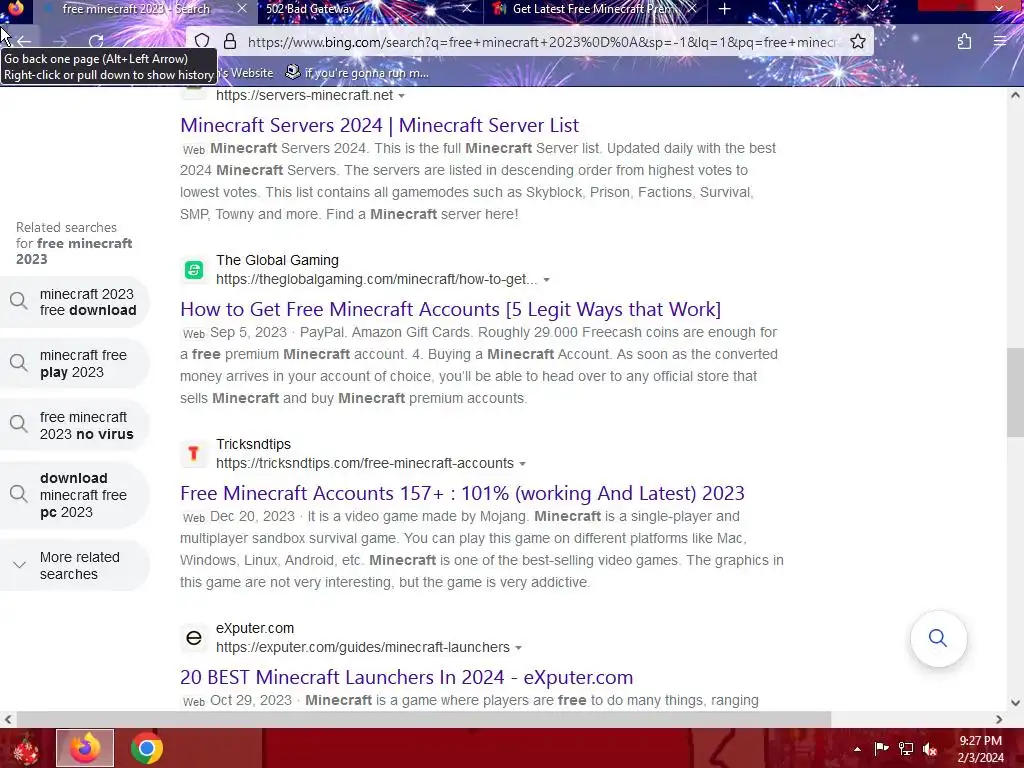Open the Action Center flag icon
1024x768 pixels.
[x=881, y=749]
